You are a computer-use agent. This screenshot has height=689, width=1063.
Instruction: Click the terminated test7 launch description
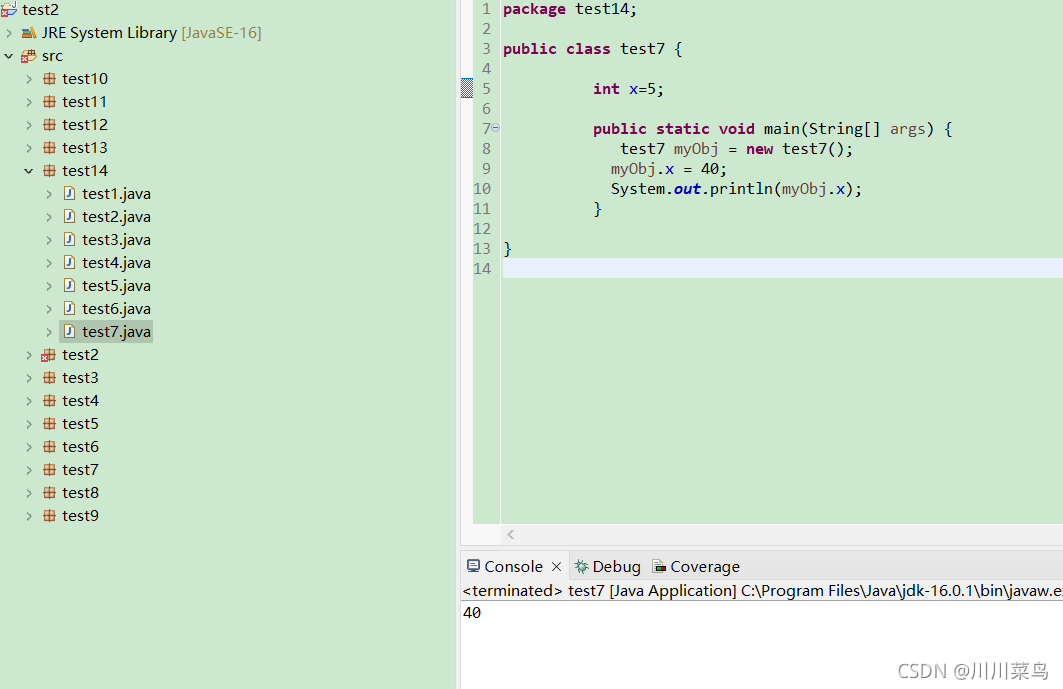(762, 591)
